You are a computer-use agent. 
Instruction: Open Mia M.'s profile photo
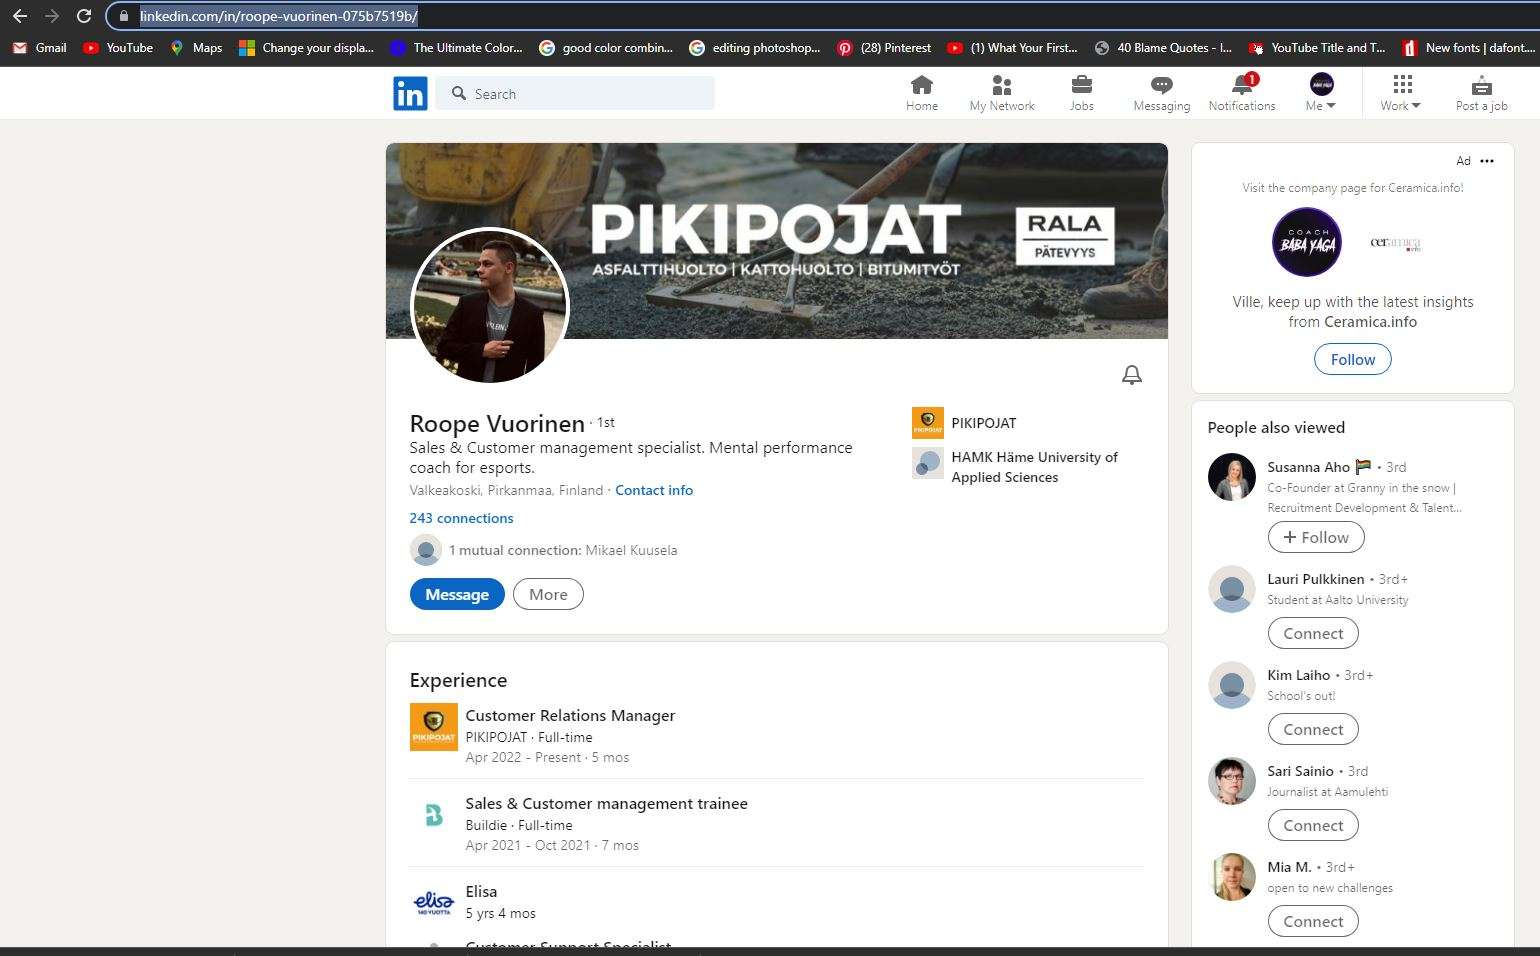point(1232,877)
